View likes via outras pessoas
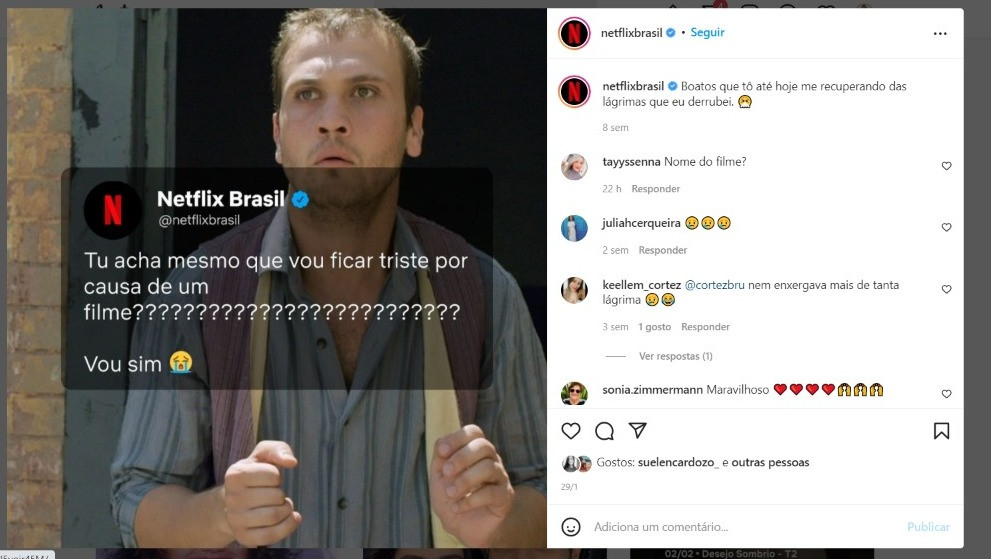The height and width of the screenshot is (559, 991). pos(770,462)
